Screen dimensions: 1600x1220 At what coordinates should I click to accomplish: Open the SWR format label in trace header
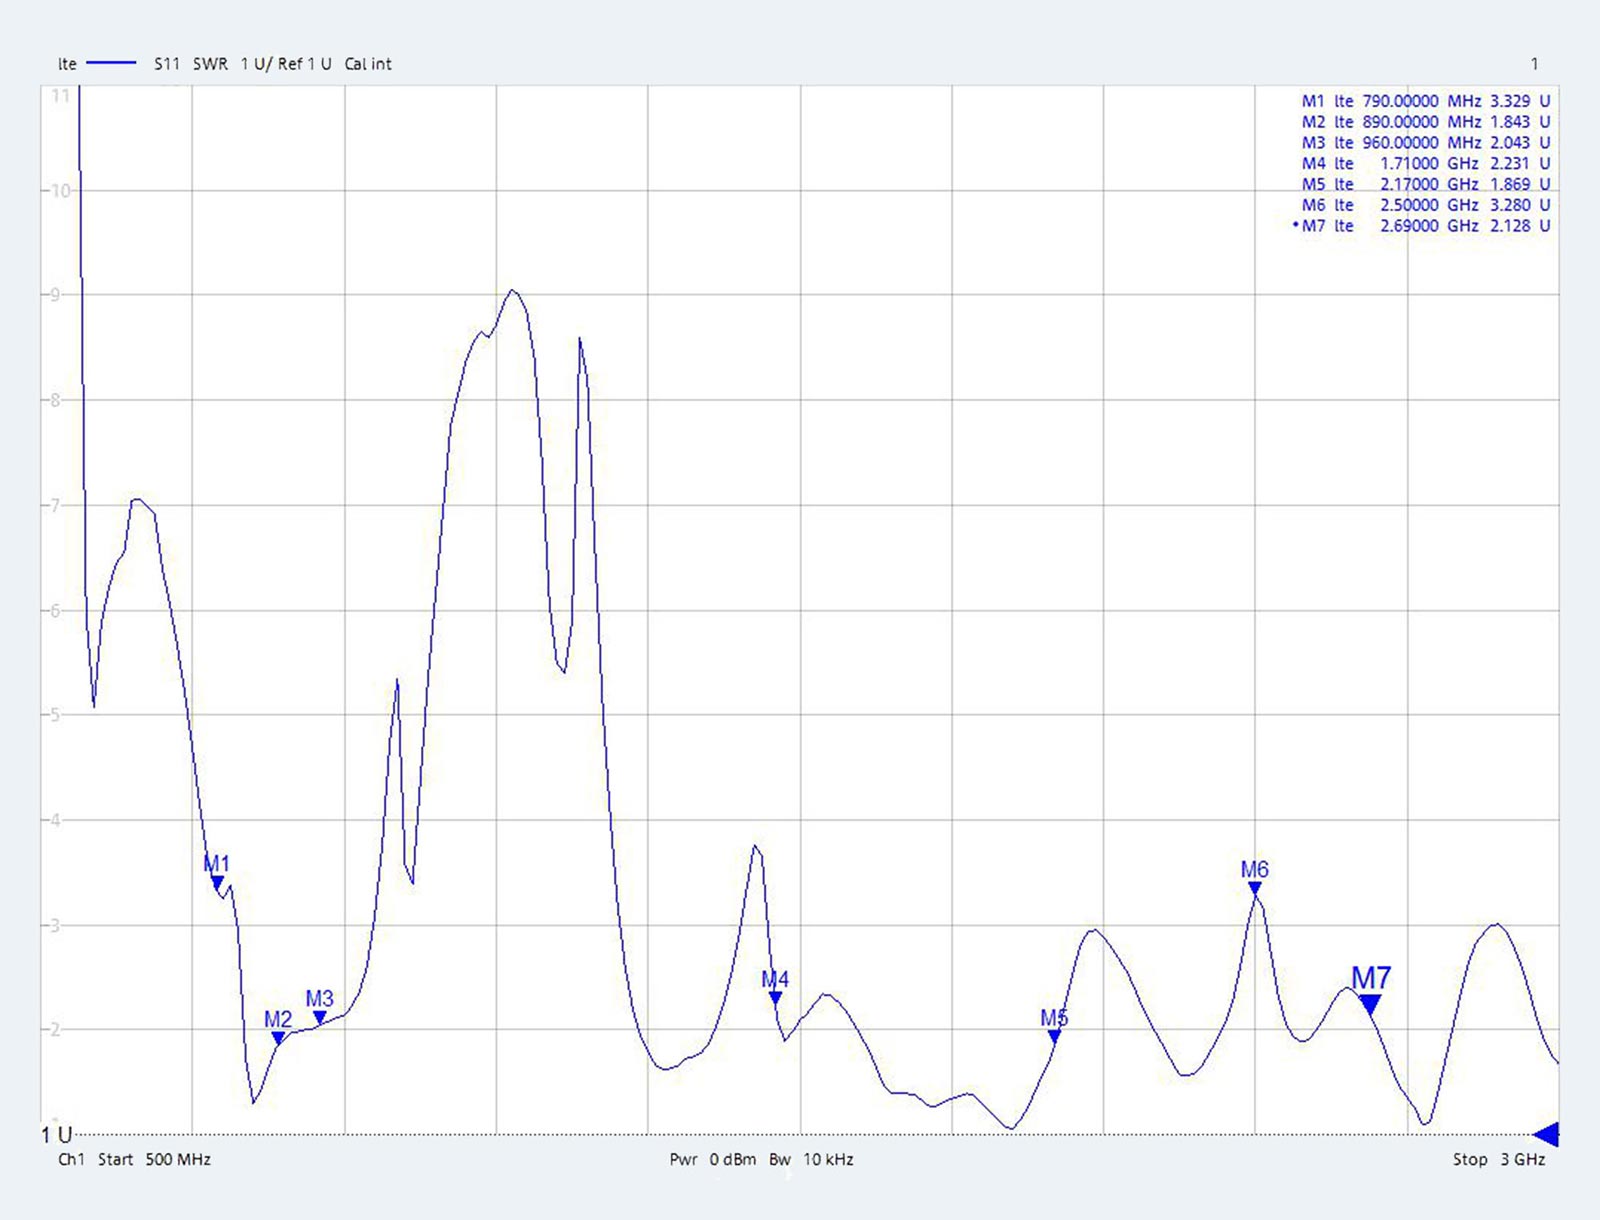[x=210, y=64]
